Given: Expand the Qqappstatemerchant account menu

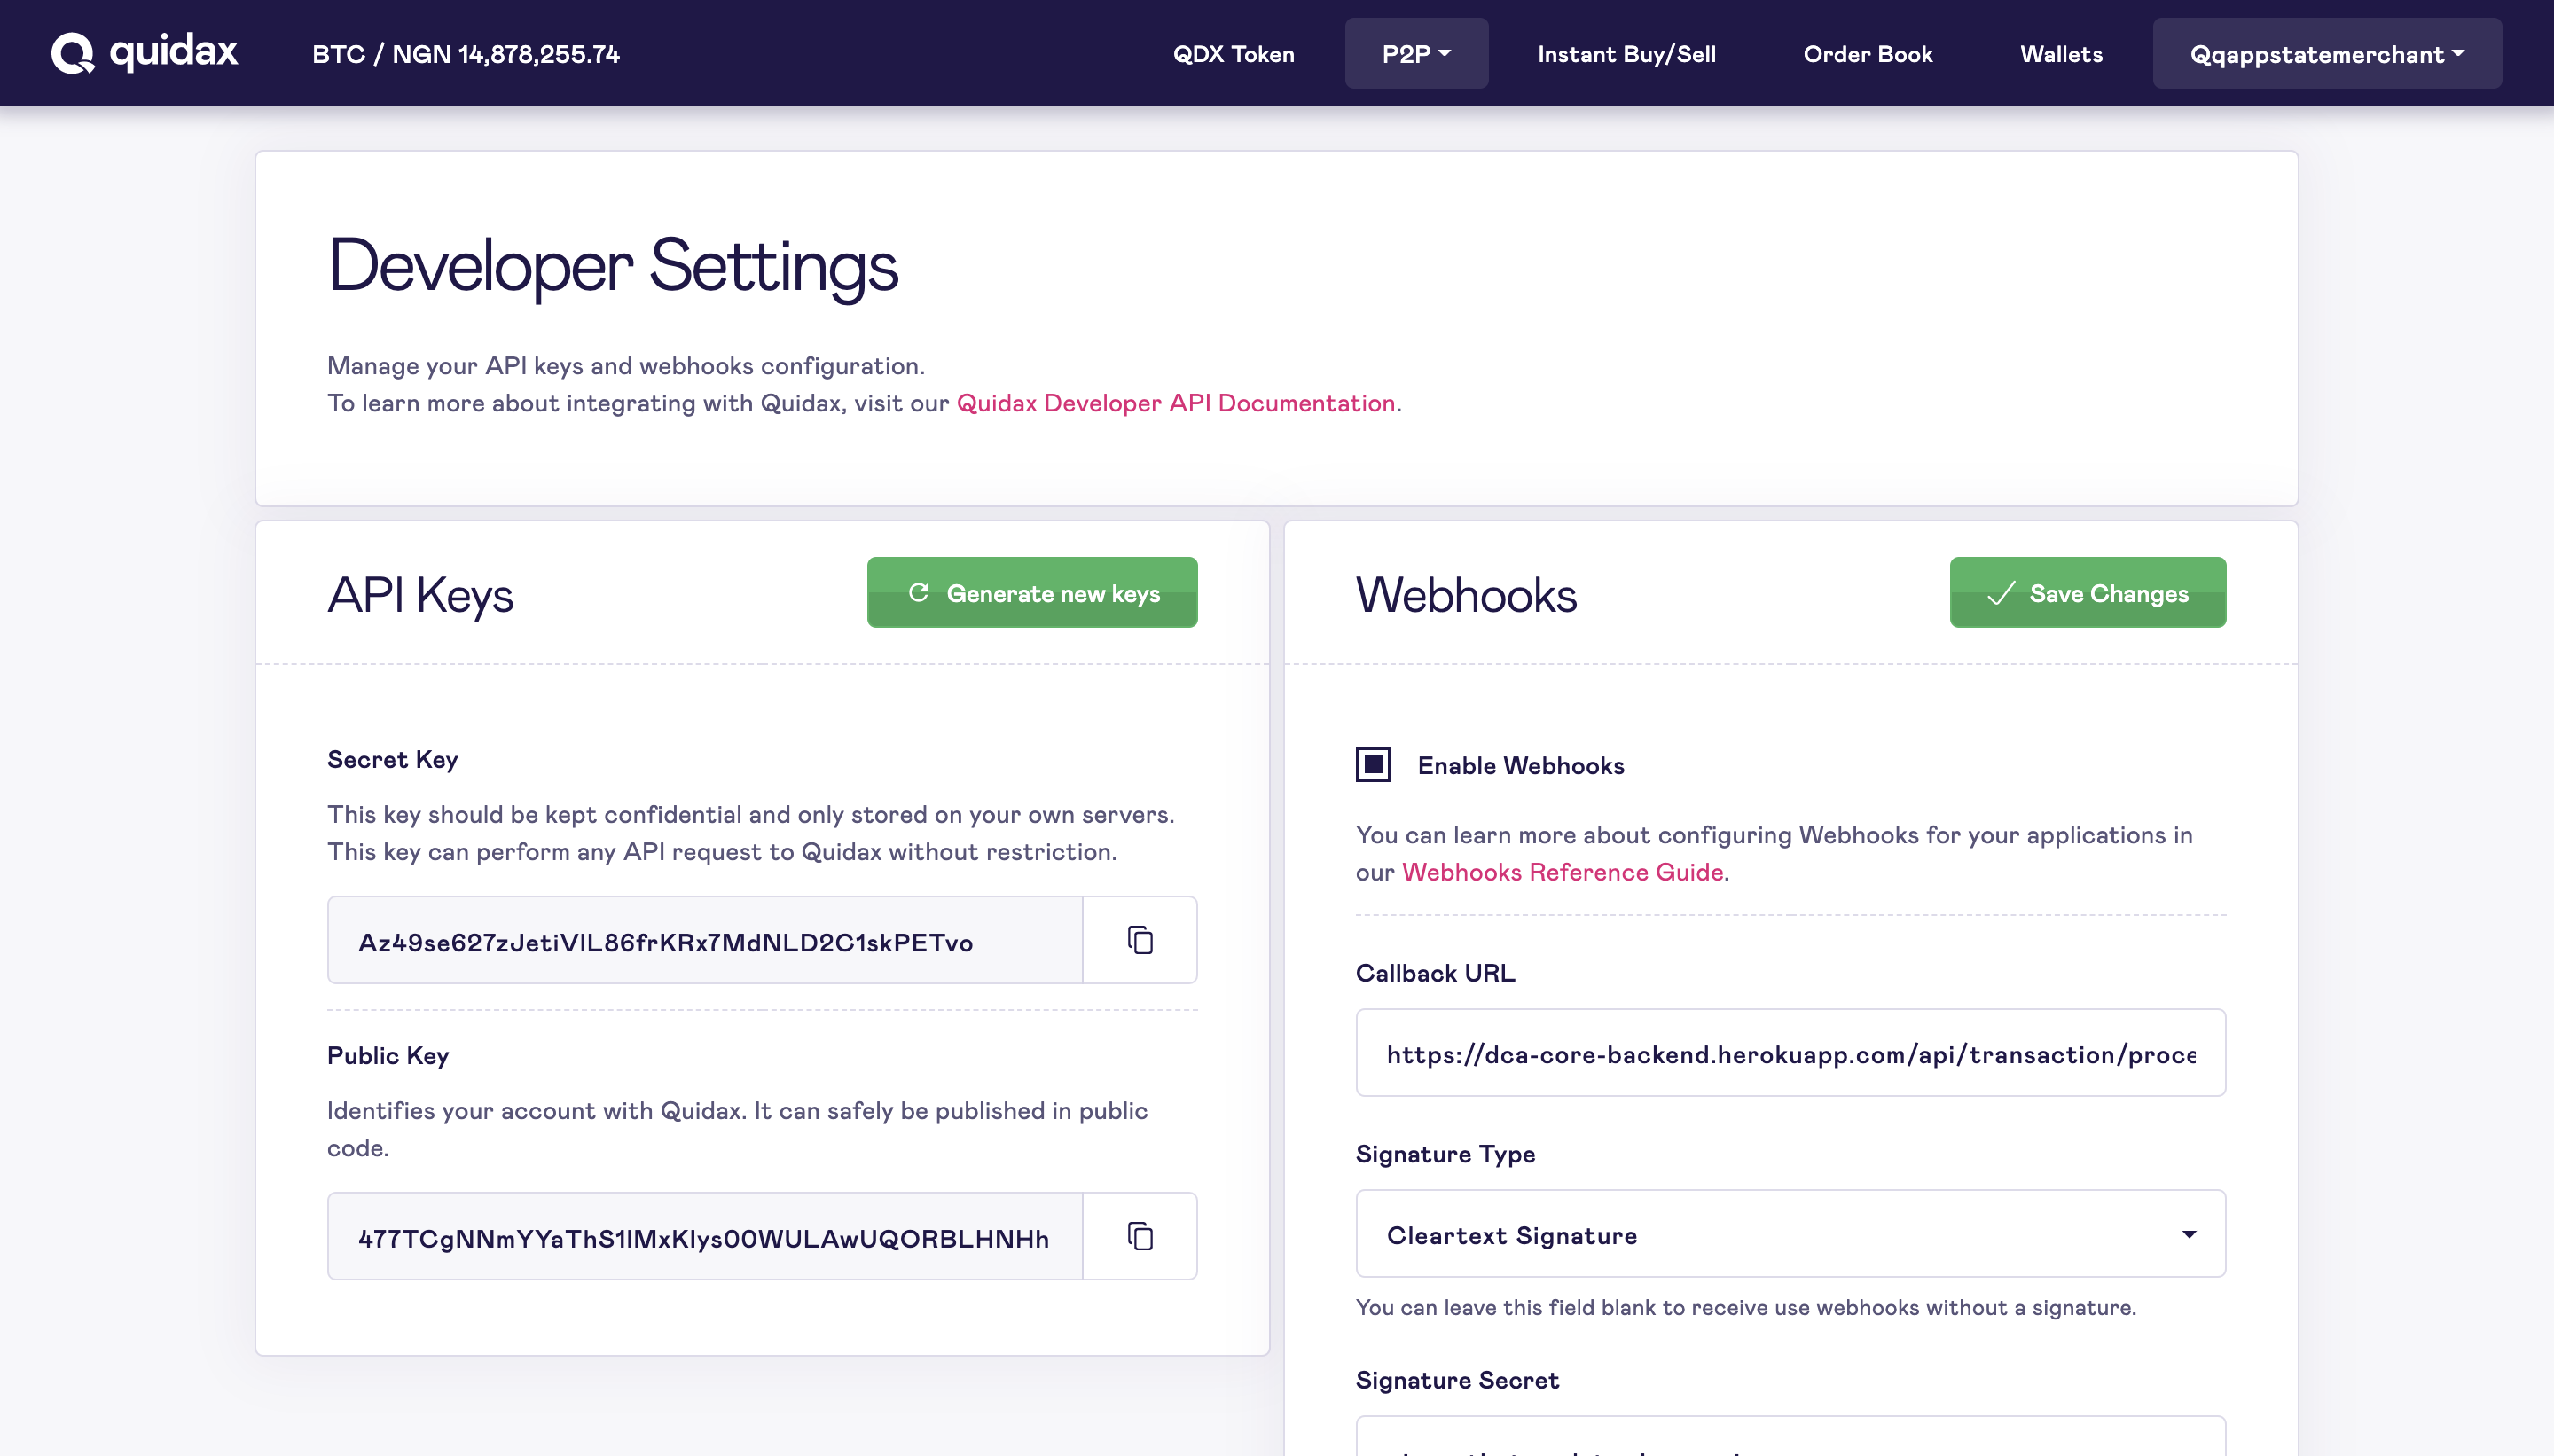Looking at the screenshot, I should click(x=2326, y=54).
